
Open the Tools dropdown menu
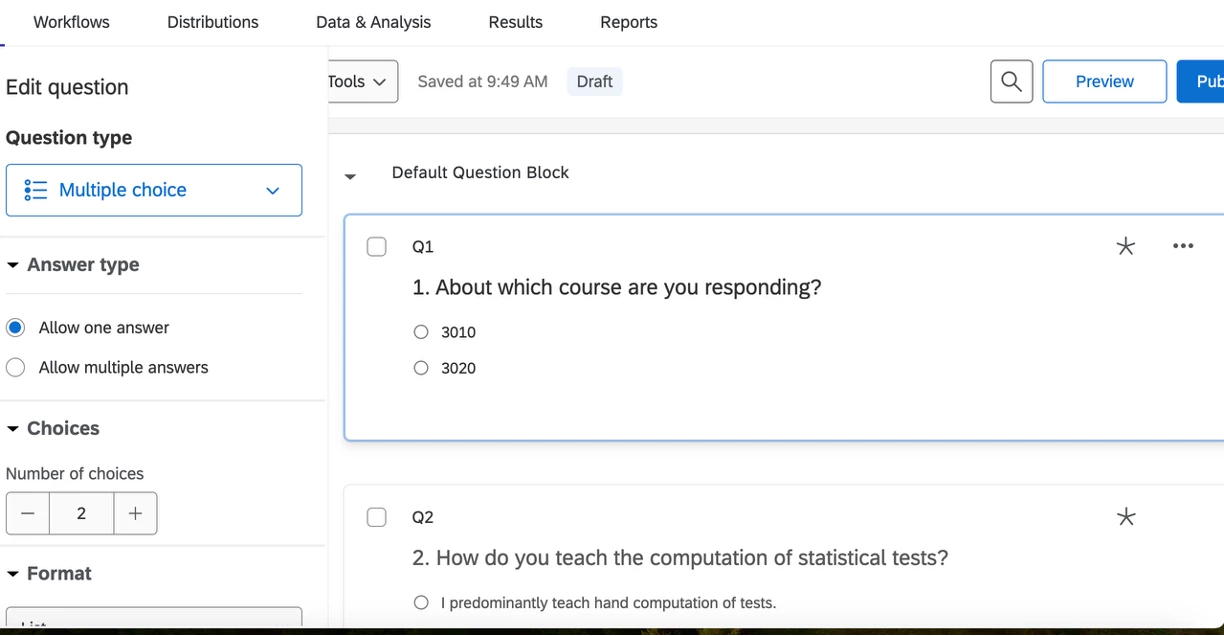(x=358, y=82)
